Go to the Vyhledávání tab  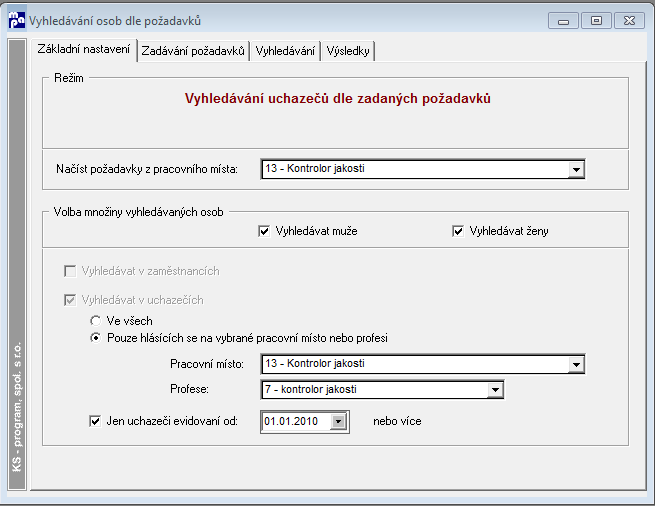coord(285,51)
